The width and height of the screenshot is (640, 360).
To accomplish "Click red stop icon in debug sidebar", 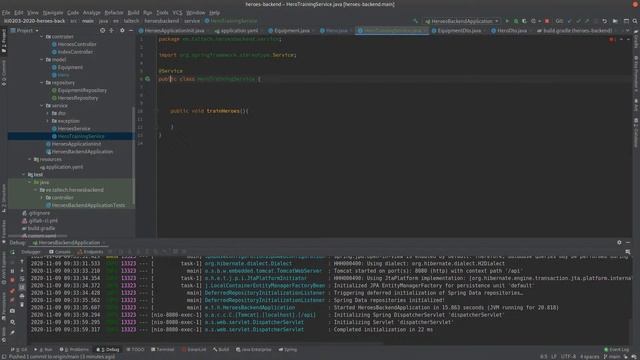I will [12, 280].
